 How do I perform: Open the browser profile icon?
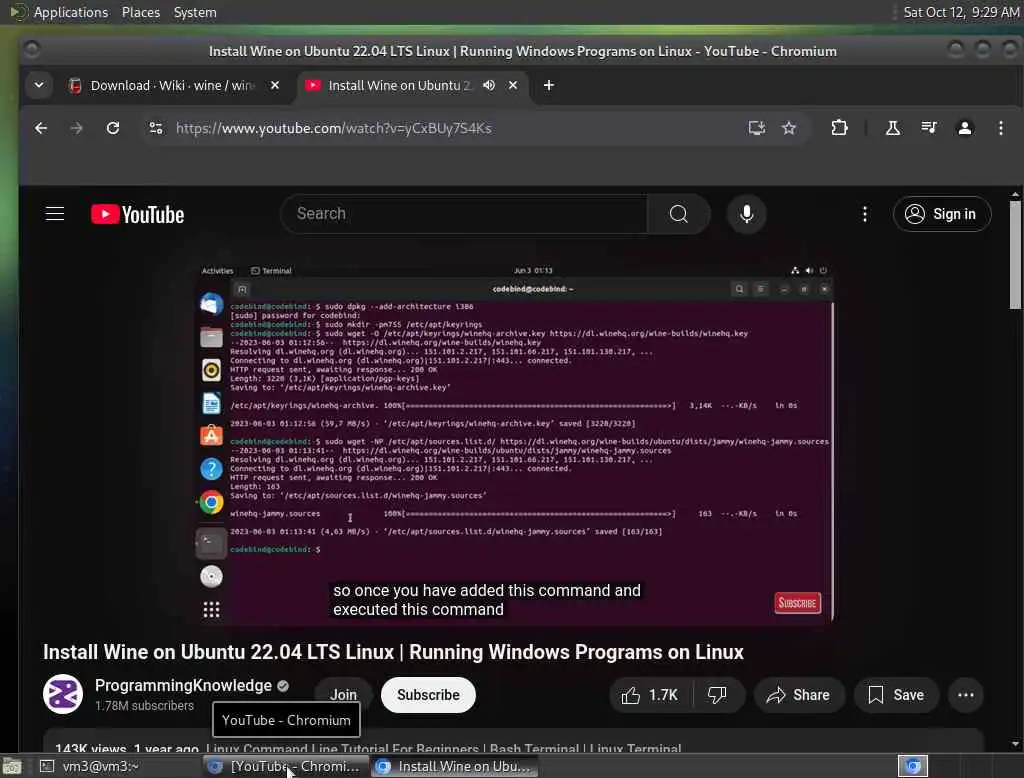point(965,128)
